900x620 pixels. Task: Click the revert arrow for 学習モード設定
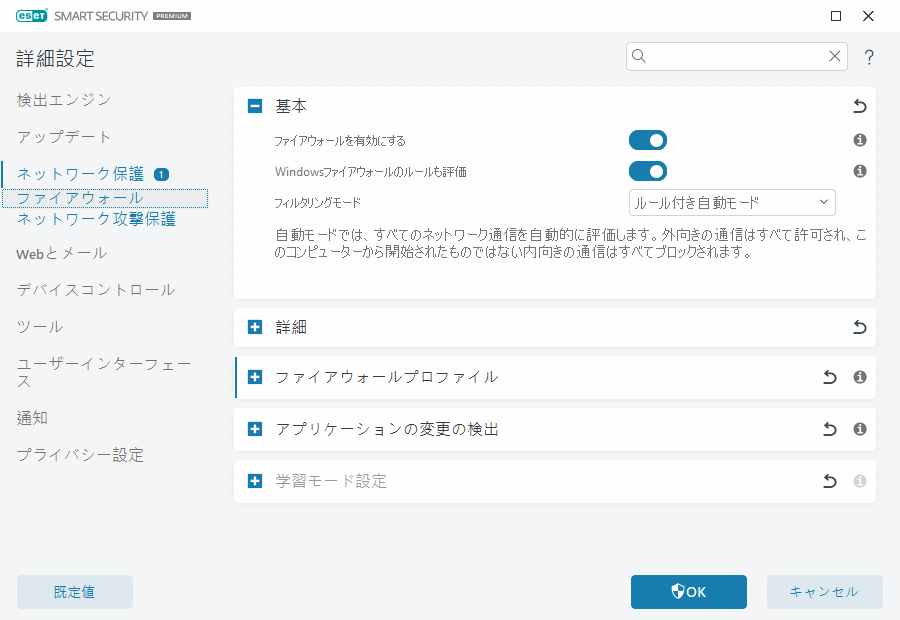click(x=829, y=480)
